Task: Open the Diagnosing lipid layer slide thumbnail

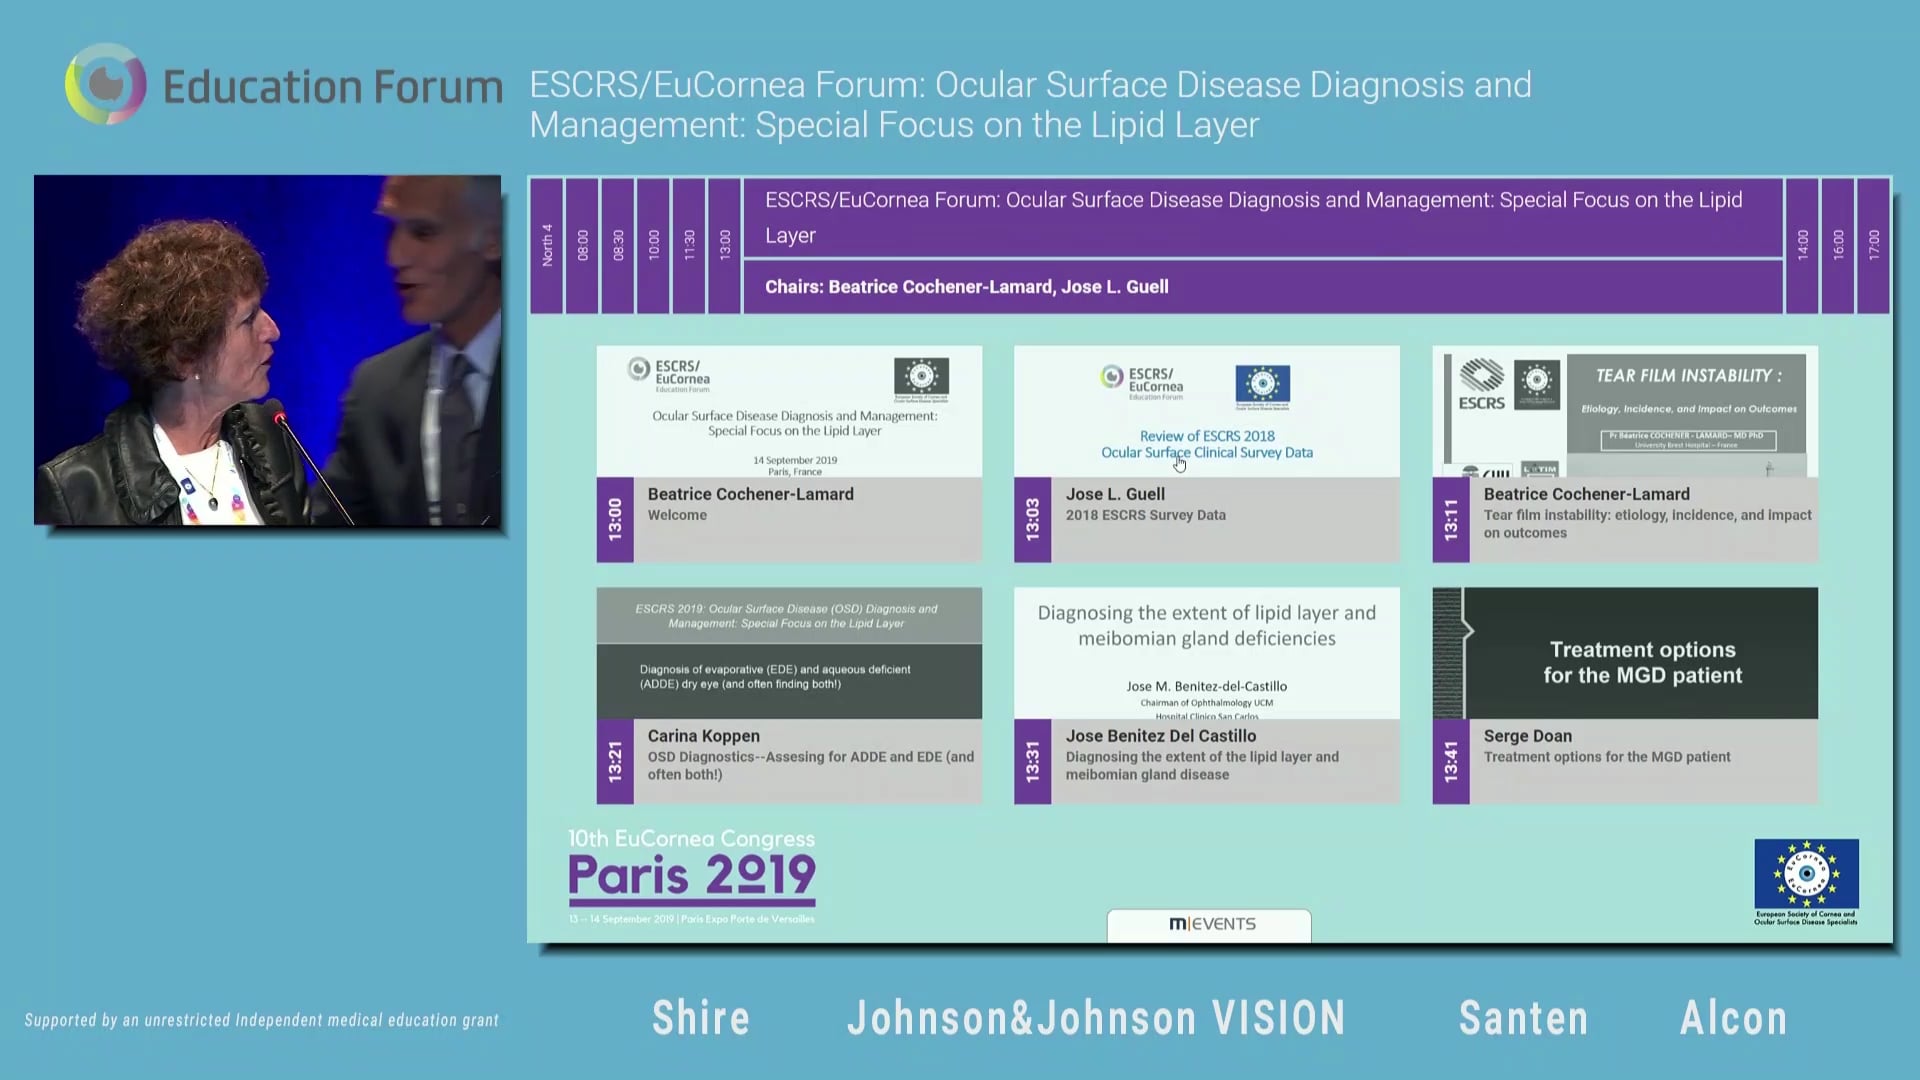Action: tap(1207, 653)
